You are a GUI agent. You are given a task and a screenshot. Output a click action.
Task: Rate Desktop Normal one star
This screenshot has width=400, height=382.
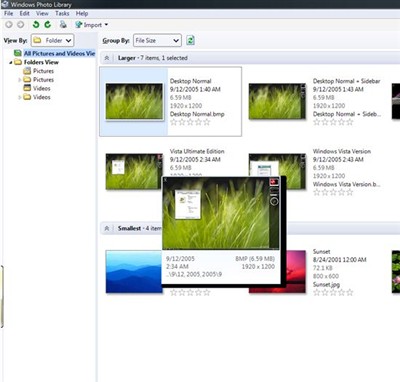(173, 122)
